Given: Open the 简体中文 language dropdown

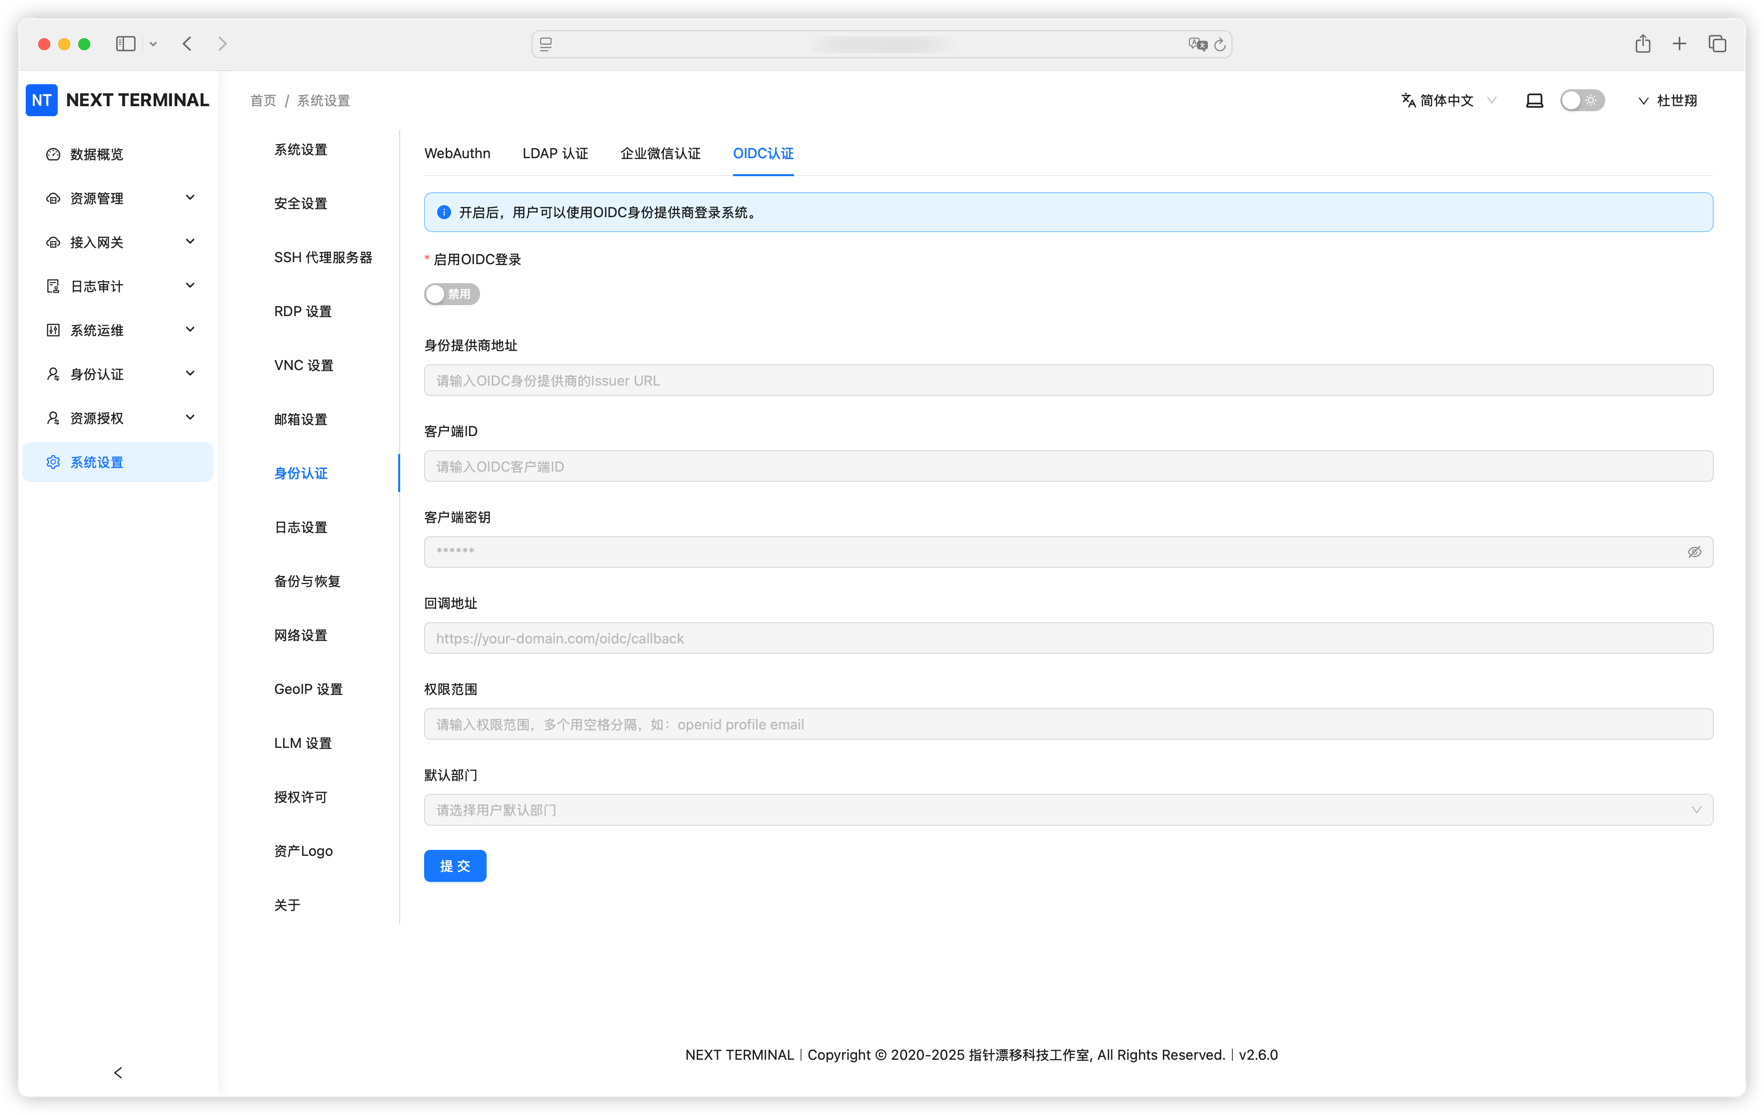Looking at the screenshot, I should point(1447,100).
